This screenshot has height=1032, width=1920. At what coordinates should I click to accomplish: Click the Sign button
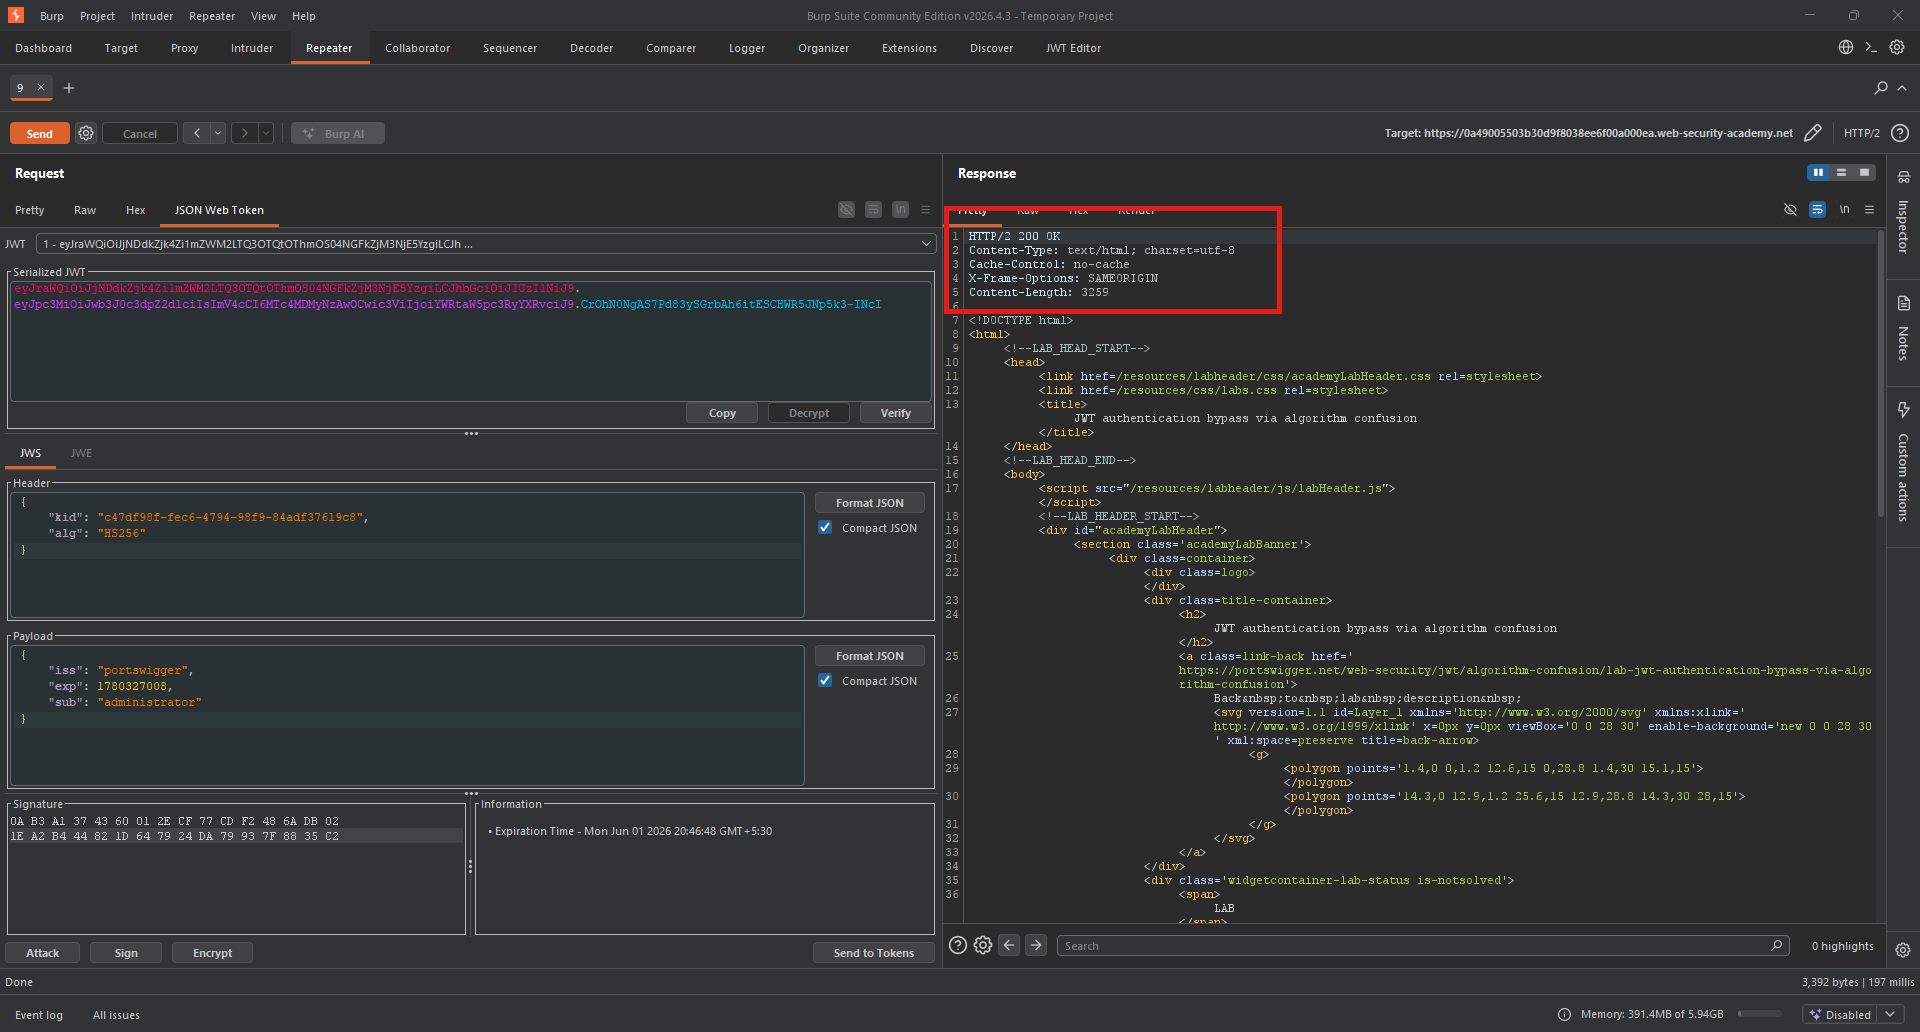pyautogui.click(x=126, y=953)
